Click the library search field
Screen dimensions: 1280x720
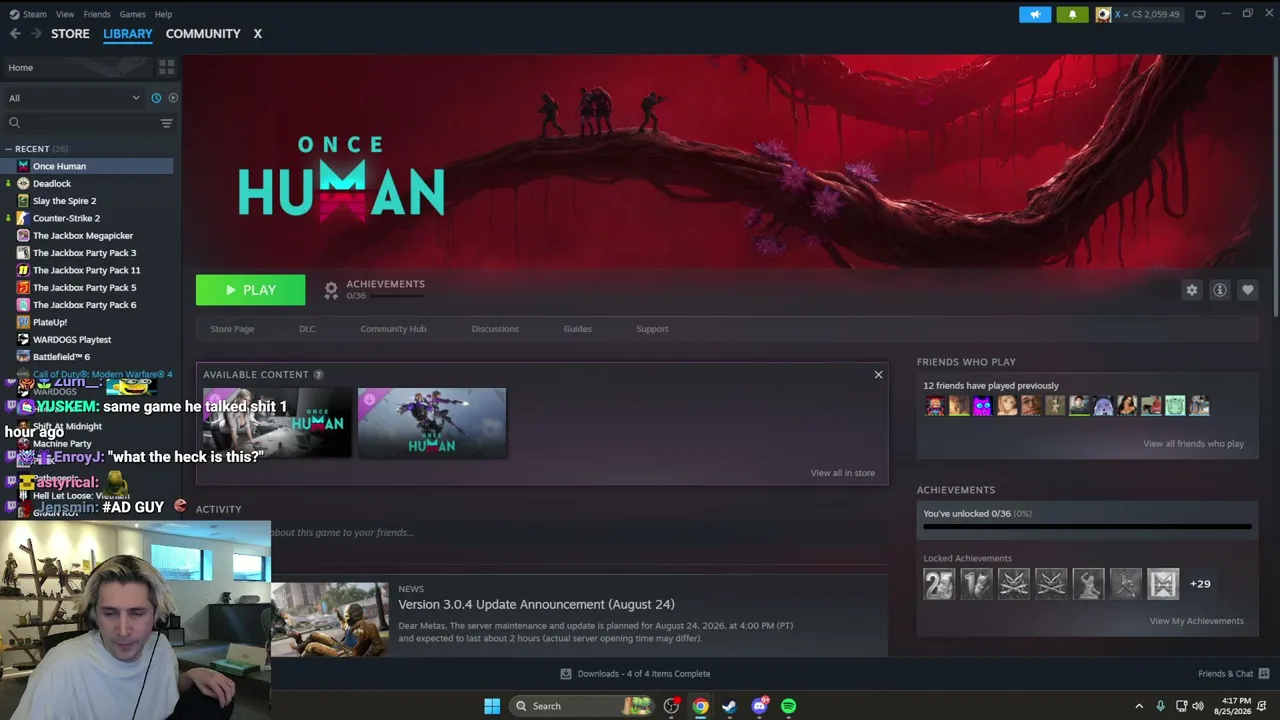click(85, 123)
